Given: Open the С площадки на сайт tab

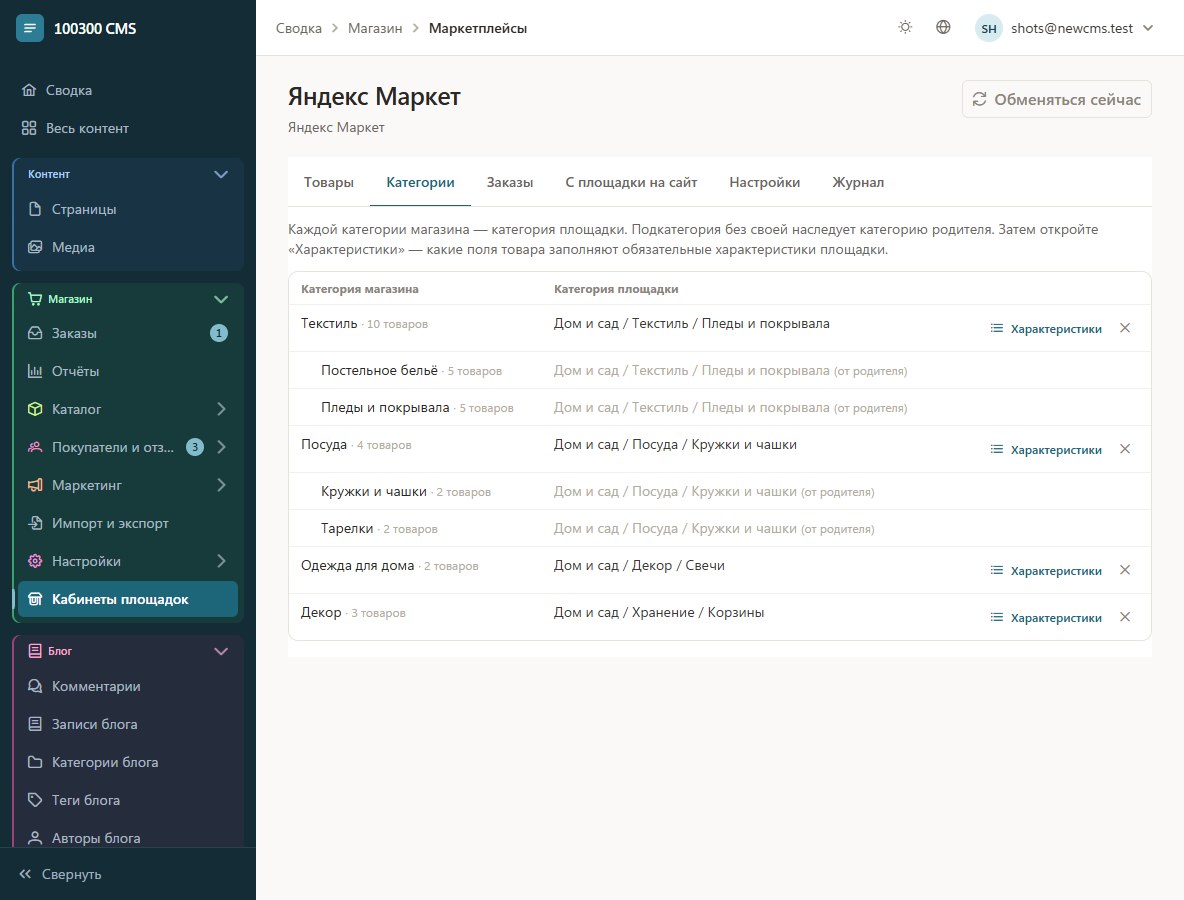Looking at the screenshot, I should click(631, 182).
